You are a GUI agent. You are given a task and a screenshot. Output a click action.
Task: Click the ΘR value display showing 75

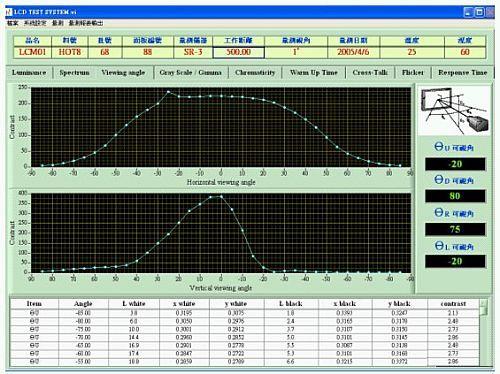click(455, 229)
